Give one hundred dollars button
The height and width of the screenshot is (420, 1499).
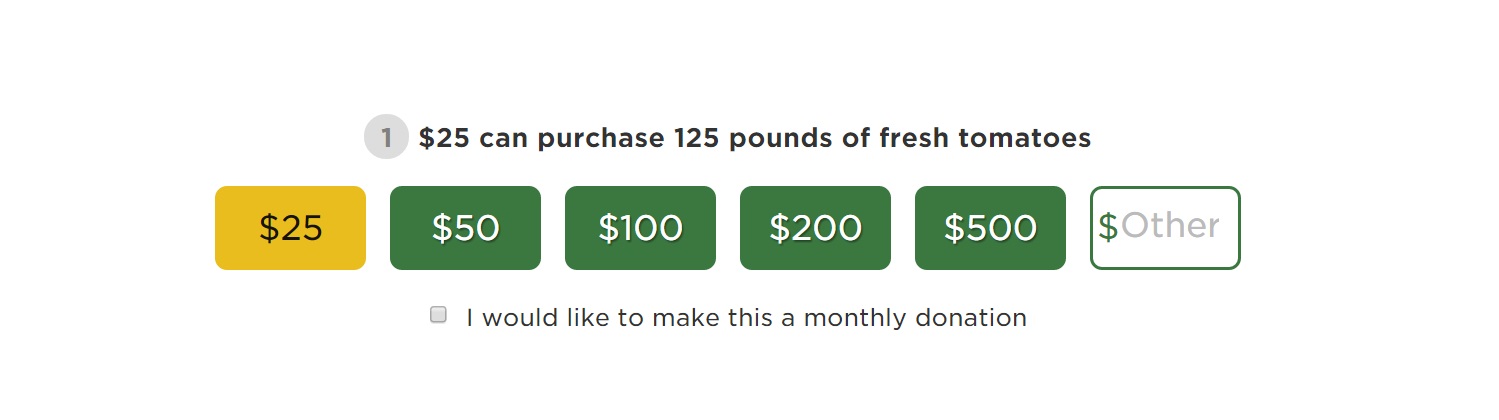click(640, 228)
